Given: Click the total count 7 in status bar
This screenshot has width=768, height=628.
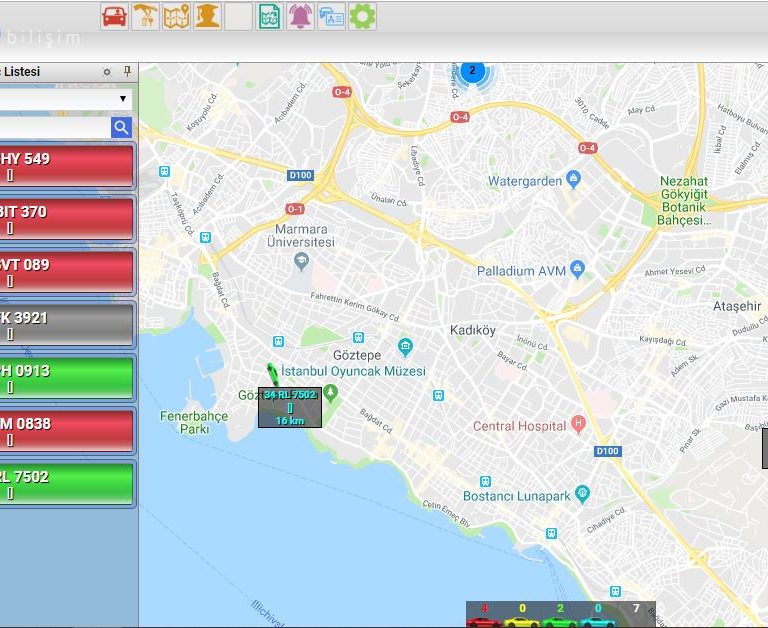Looking at the screenshot, I should pos(636,608).
